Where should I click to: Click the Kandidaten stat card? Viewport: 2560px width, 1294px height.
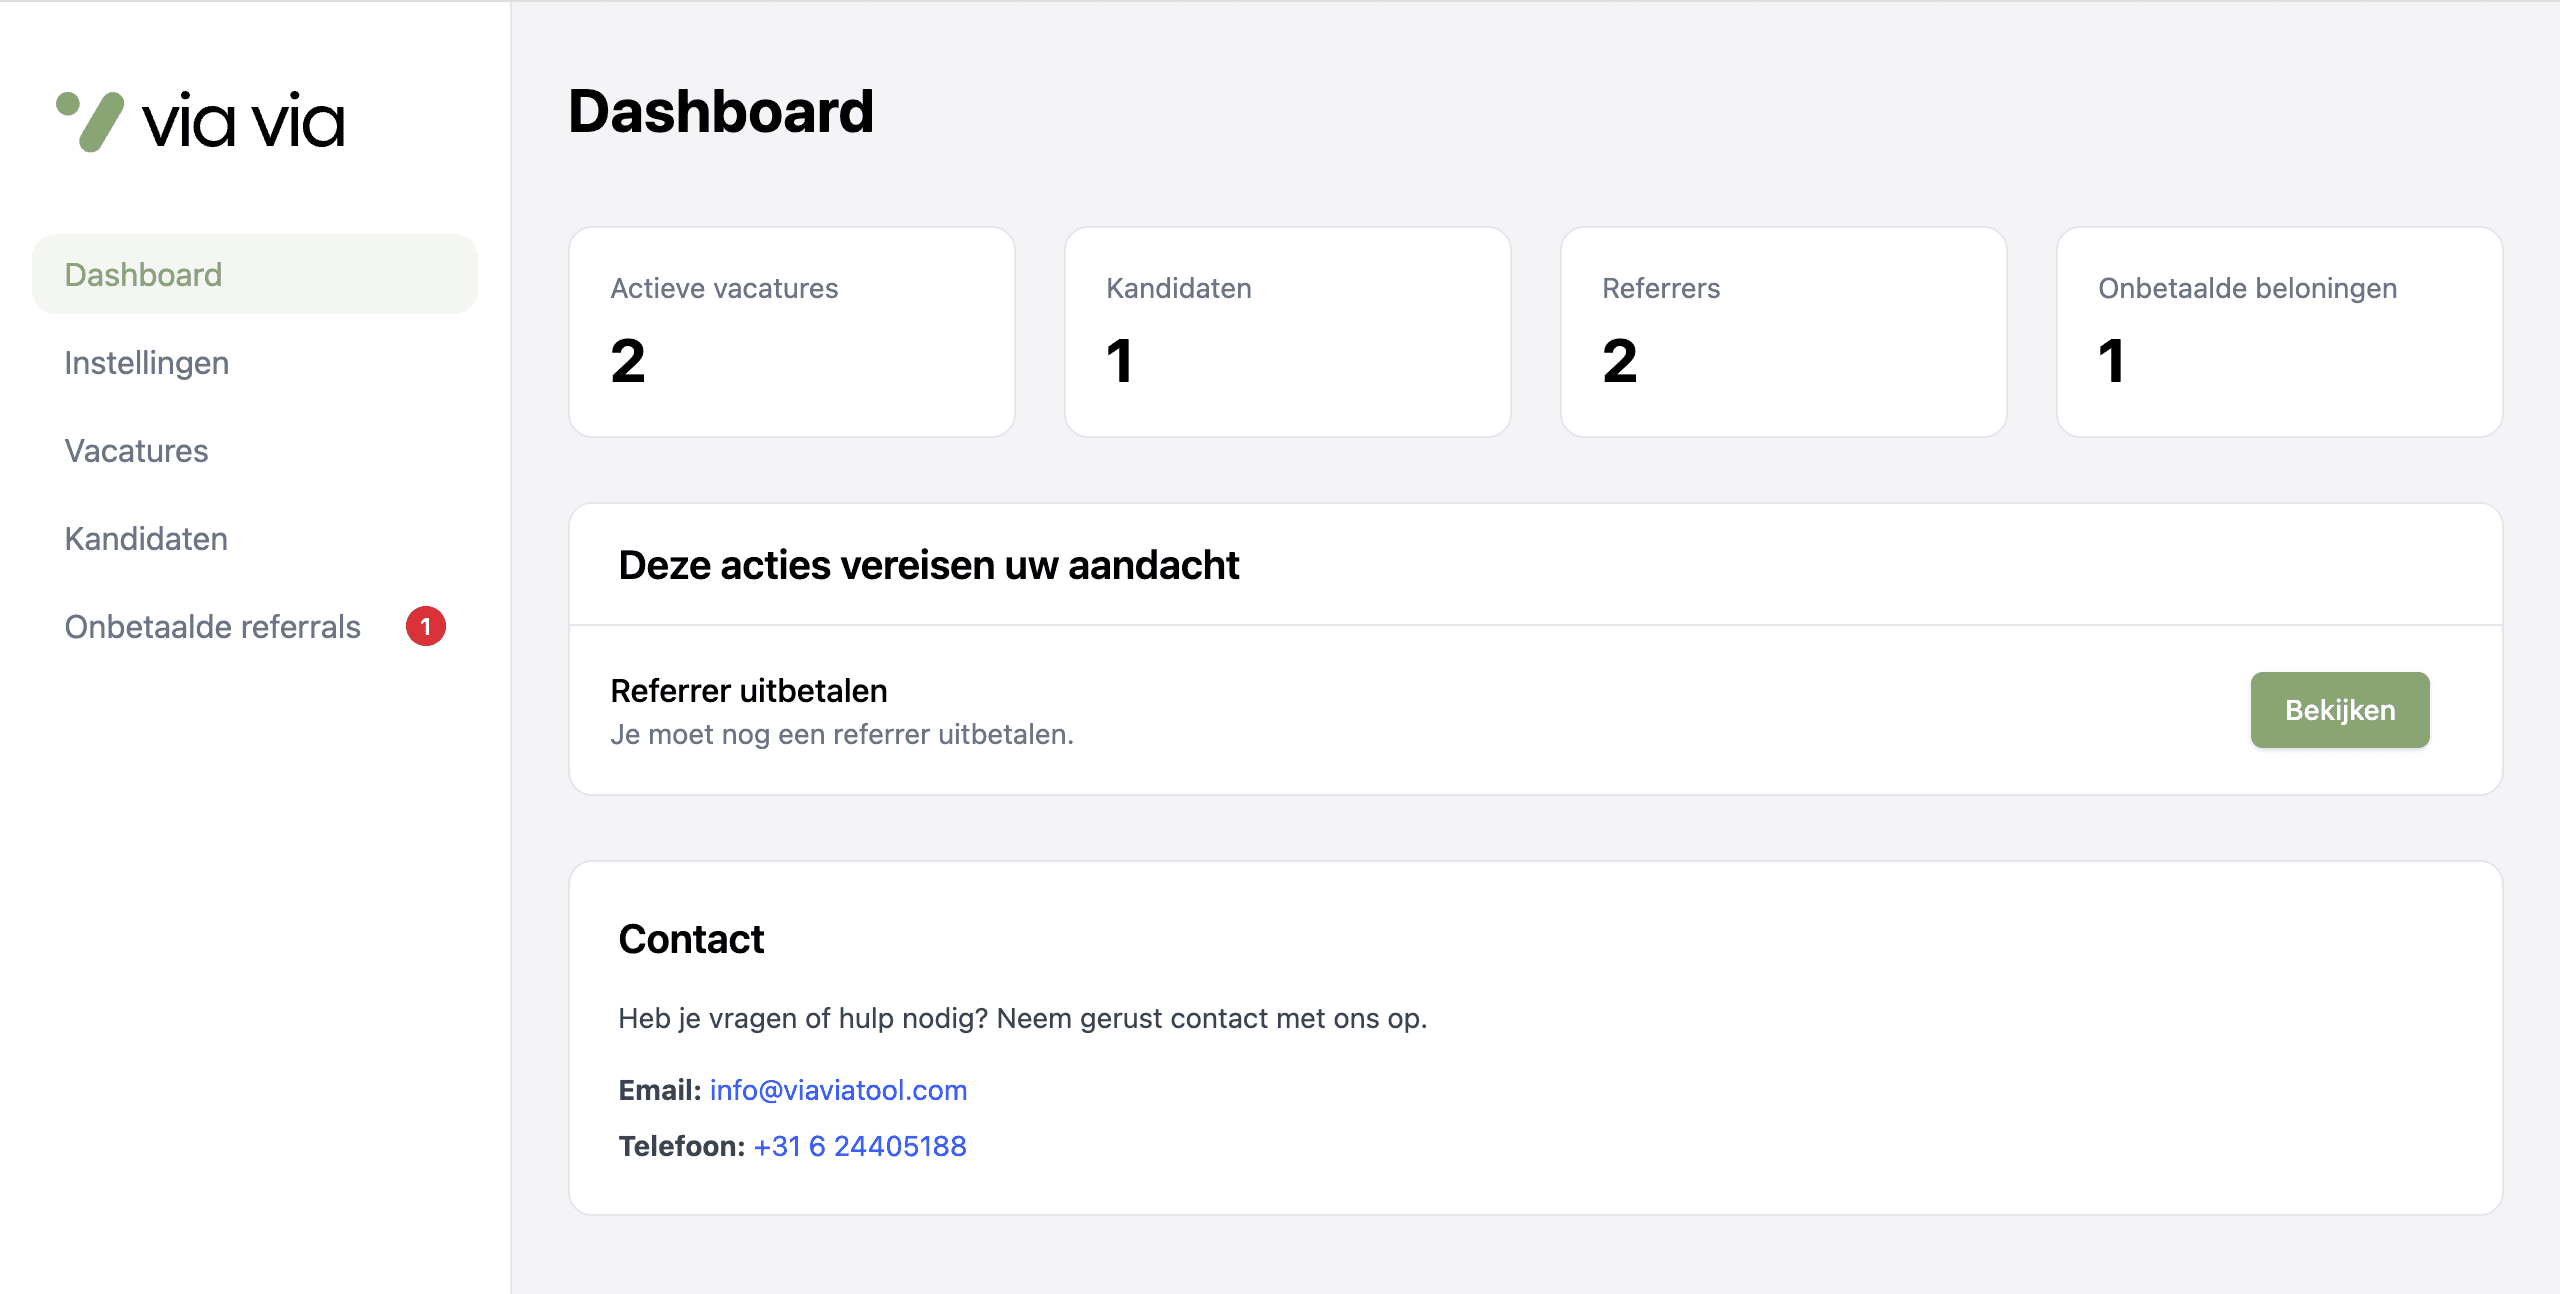pyautogui.click(x=1287, y=332)
